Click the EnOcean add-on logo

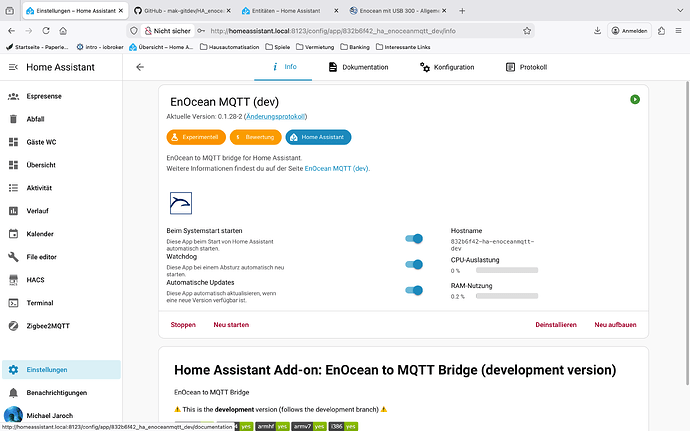[181, 203]
